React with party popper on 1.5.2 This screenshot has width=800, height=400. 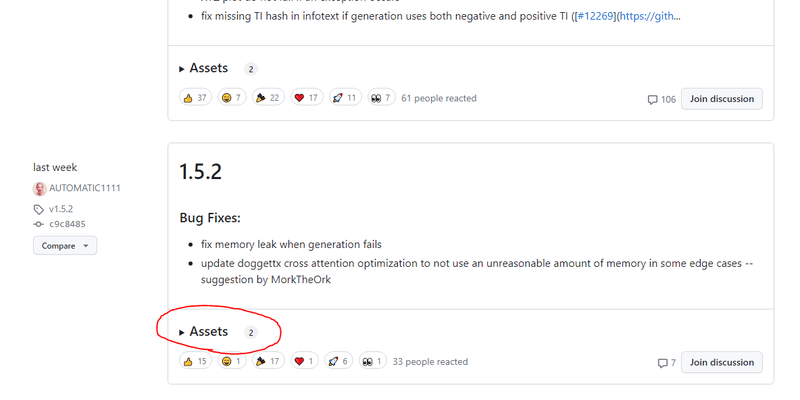point(268,361)
